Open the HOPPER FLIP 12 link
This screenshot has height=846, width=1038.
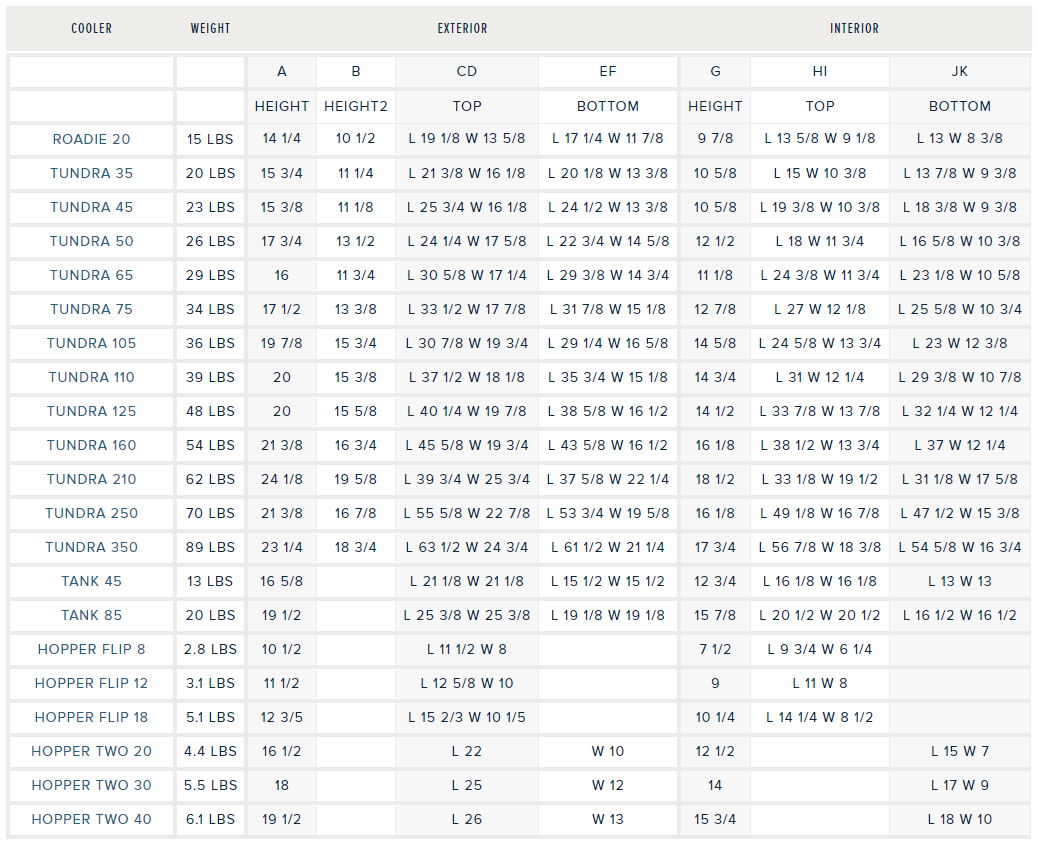click(91, 683)
